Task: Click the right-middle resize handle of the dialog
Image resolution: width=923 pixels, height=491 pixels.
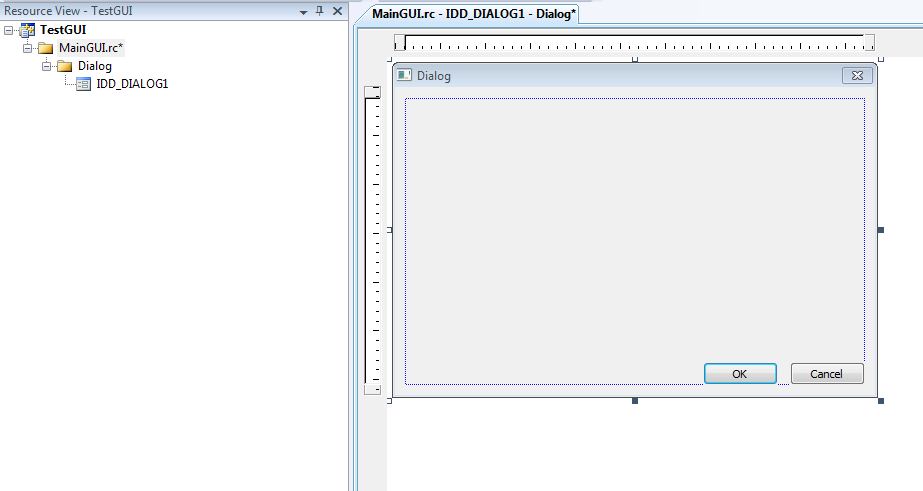Action: (x=881, y=230)
